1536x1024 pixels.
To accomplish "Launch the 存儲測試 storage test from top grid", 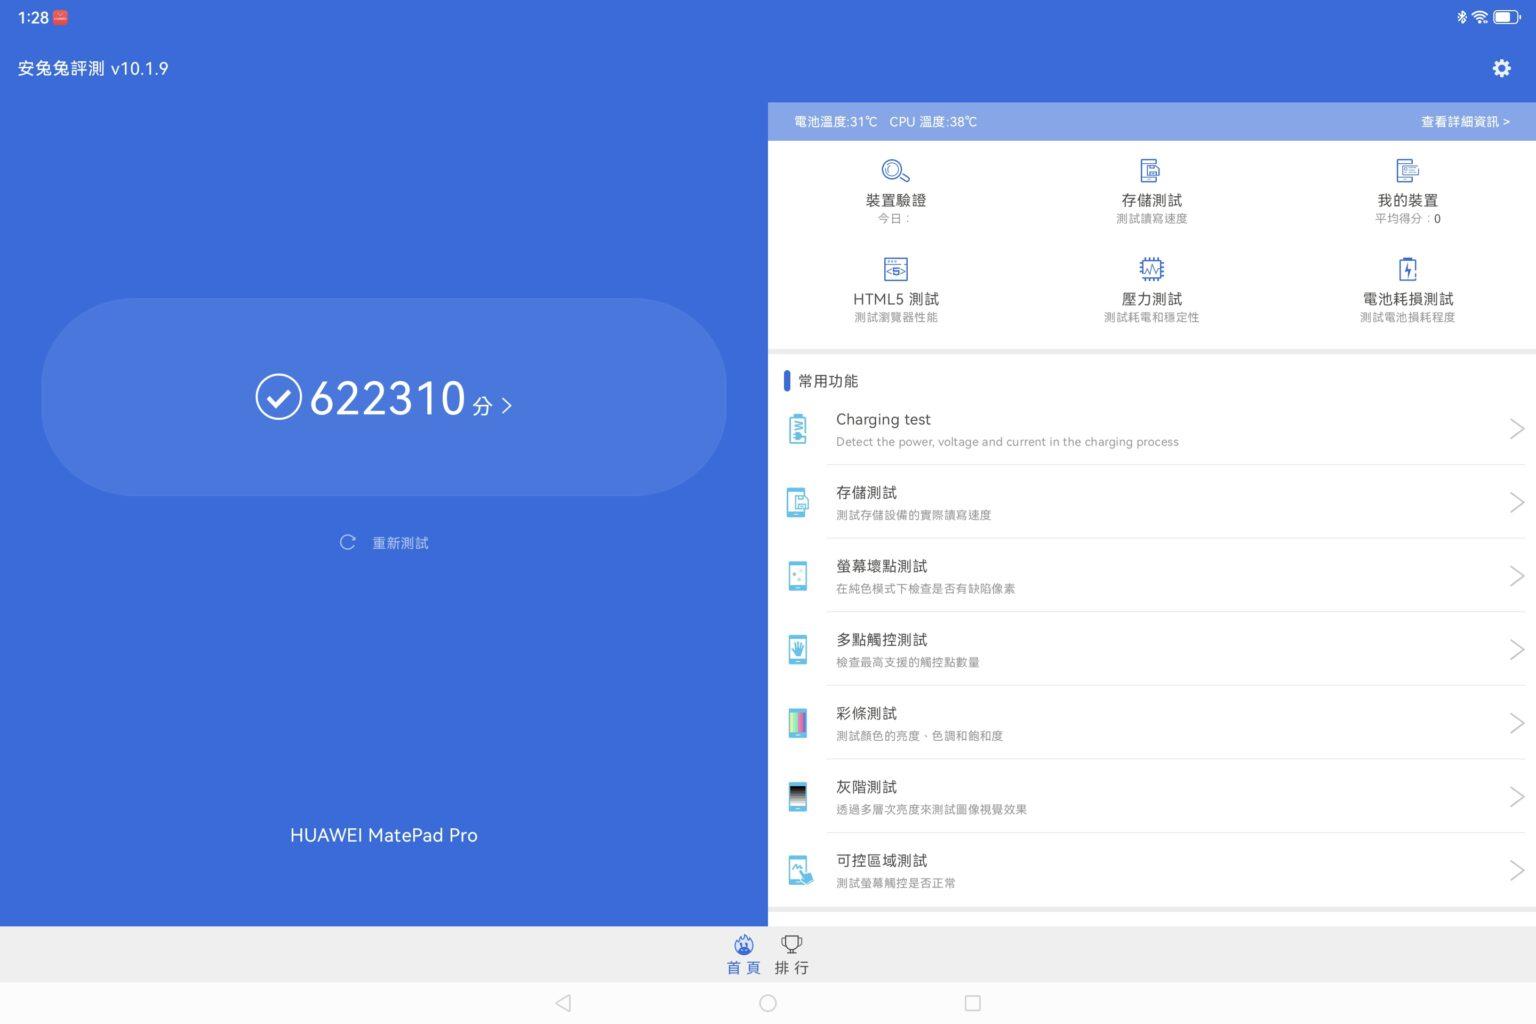I will pos(1151,185).
